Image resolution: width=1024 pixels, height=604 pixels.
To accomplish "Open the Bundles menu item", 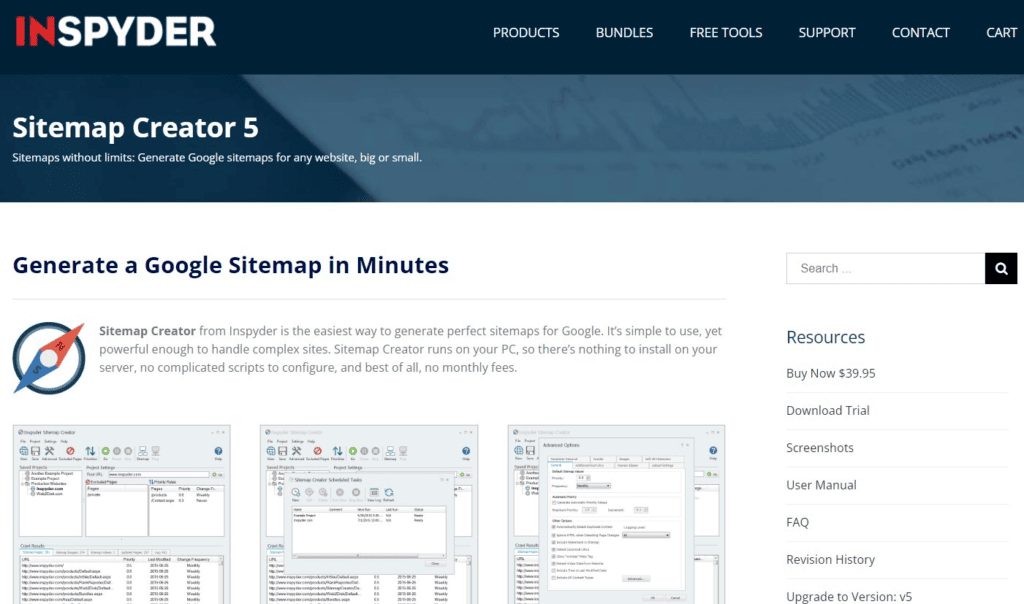I will click(x=624, y=33).
